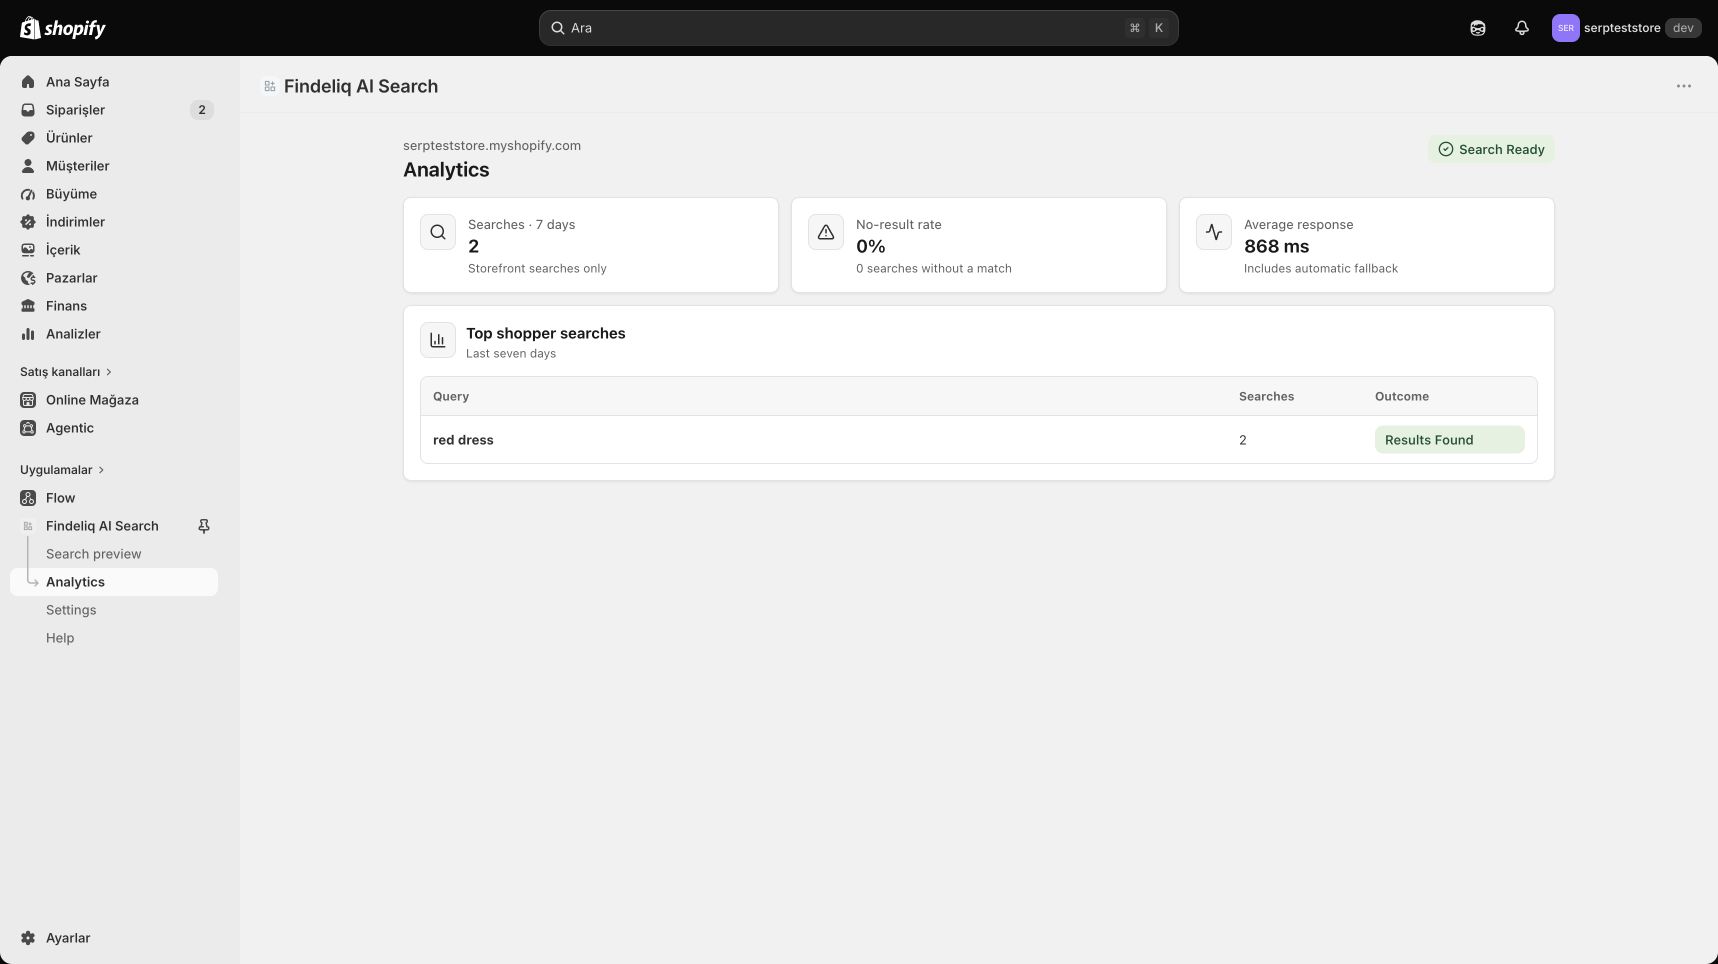Viewport: 1718px width, 964px height.
Task: Click the İndirimler discount icon
Action: [x=28, y=222]
